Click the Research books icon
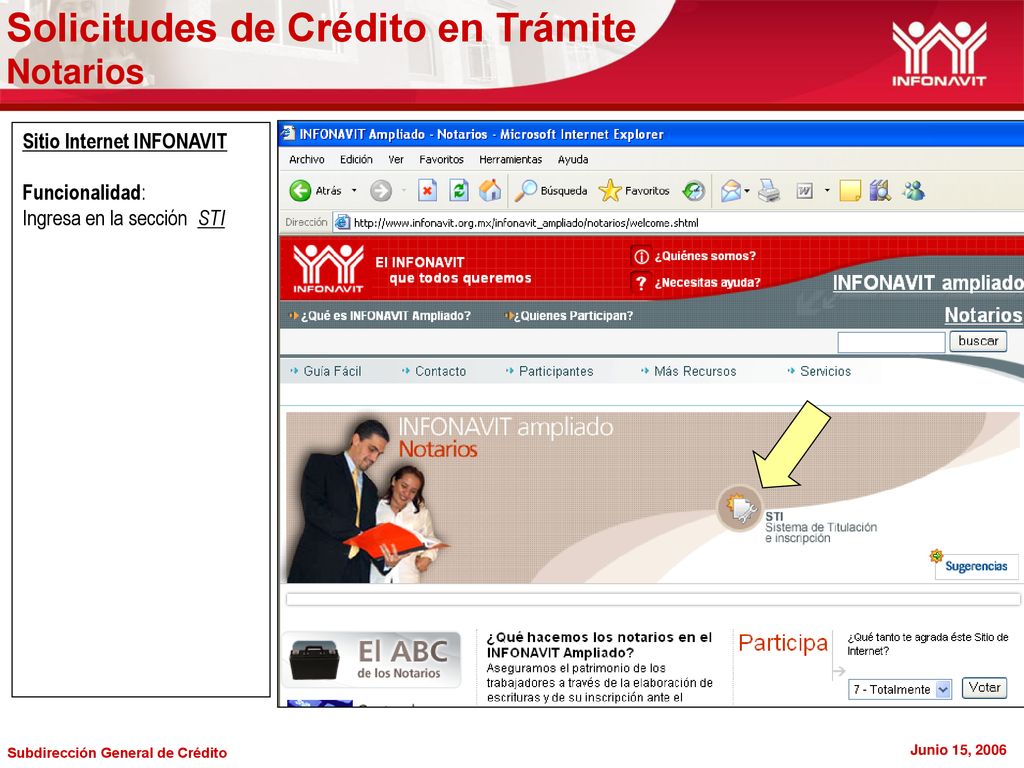1024x768 pixels. coord(880,191)
